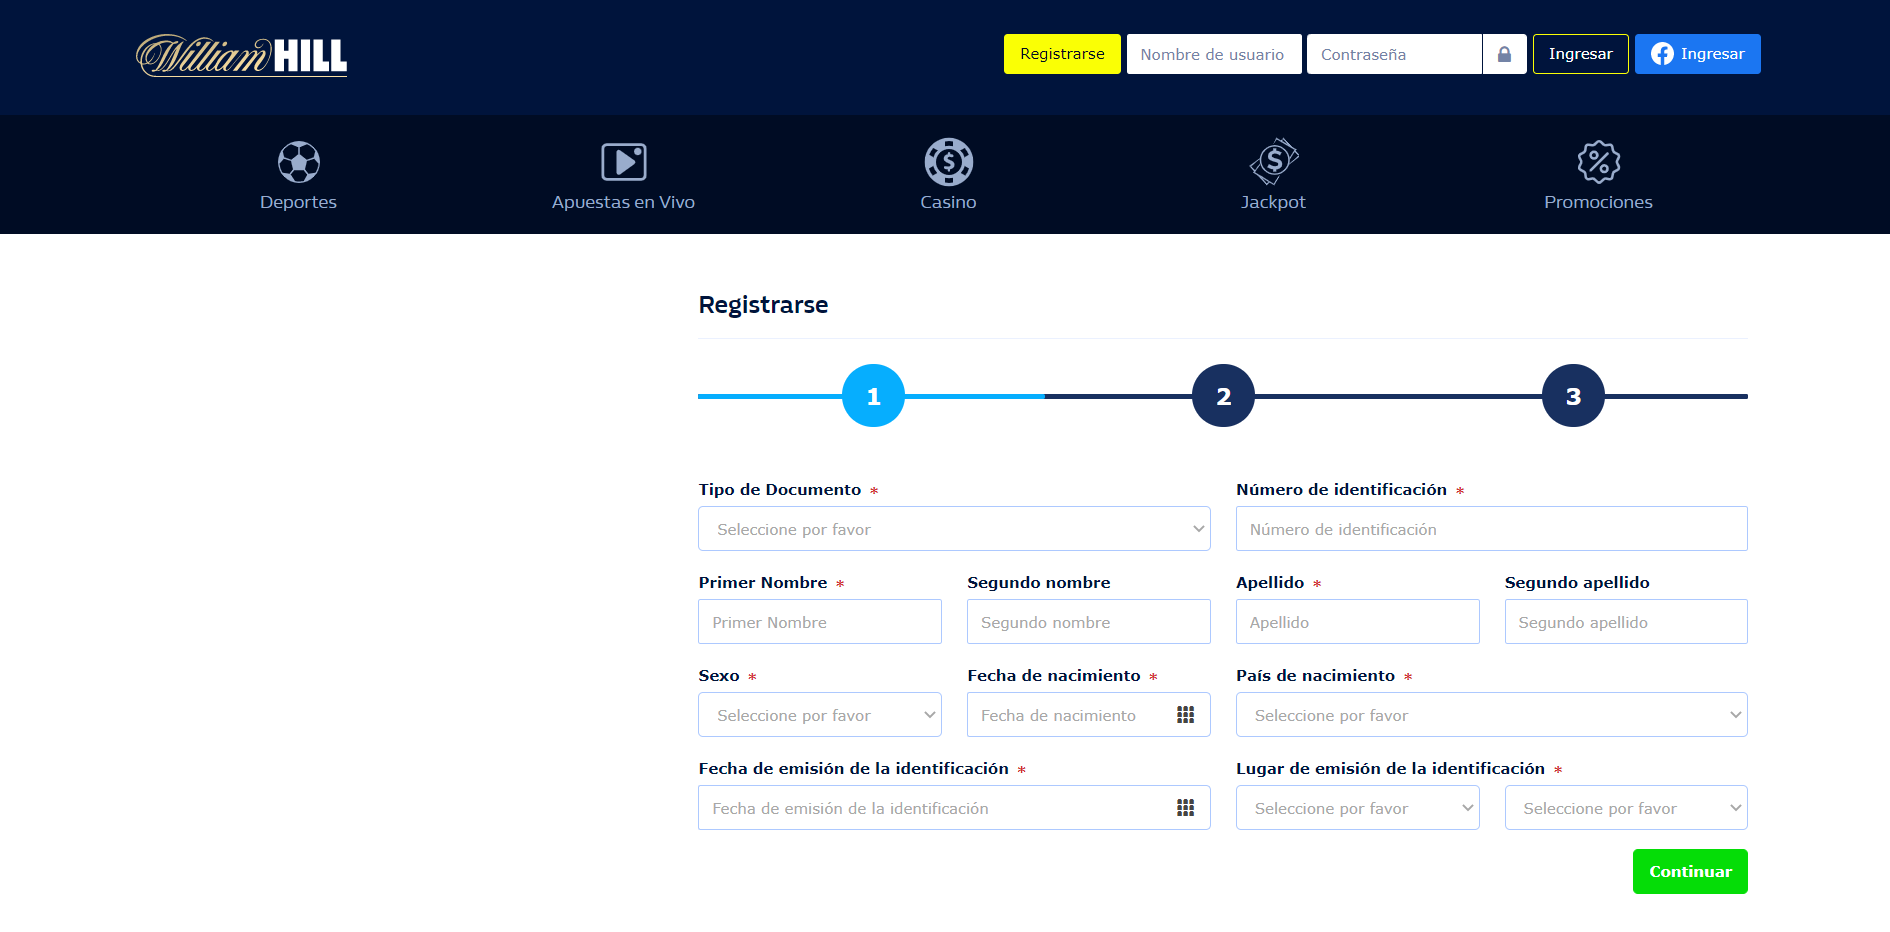Click the Ingresar login button
Screen dimensions: 1890x932
[x=1581, y=54]
